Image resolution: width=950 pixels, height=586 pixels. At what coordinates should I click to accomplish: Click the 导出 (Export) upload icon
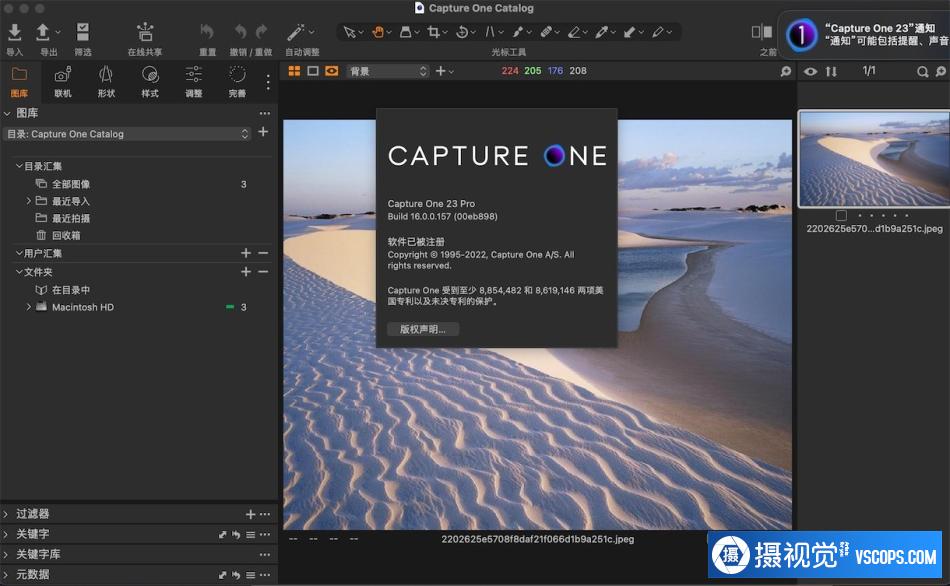pos(43,32)
